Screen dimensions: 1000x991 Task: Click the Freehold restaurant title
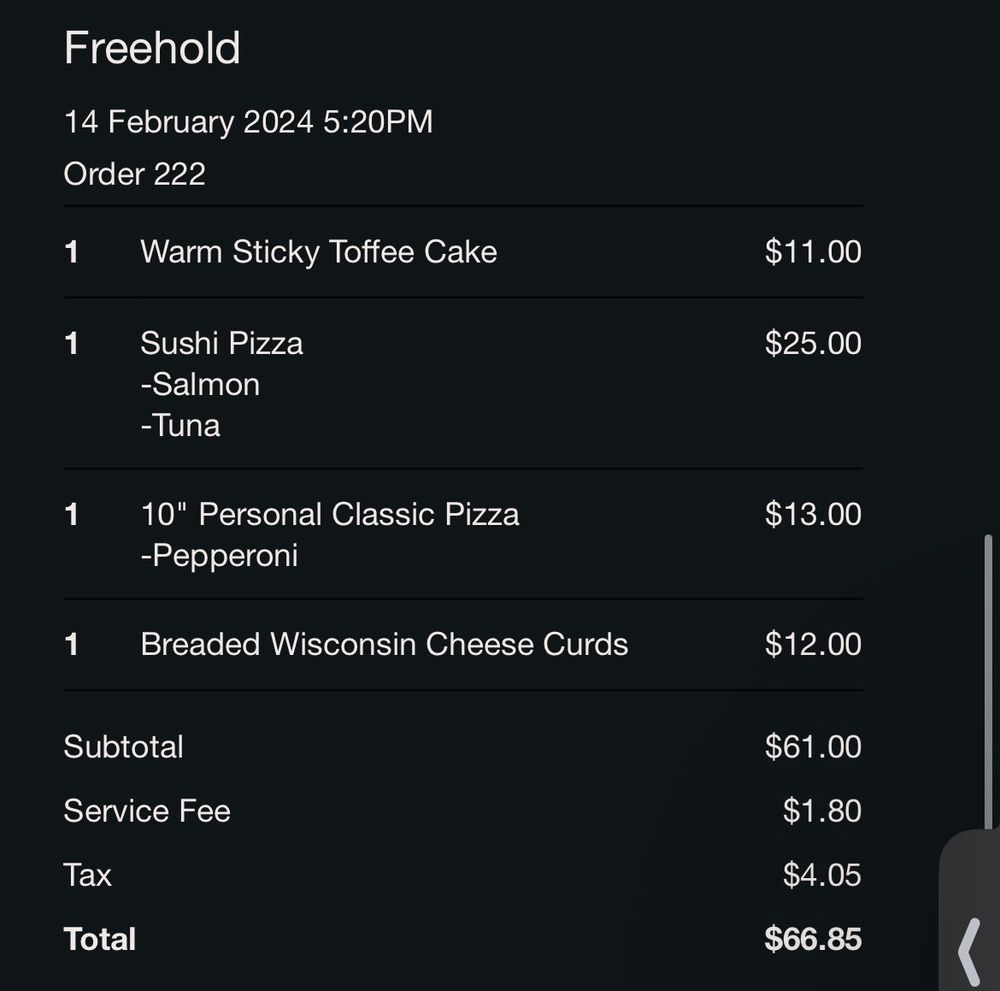[x=152, y=48]
